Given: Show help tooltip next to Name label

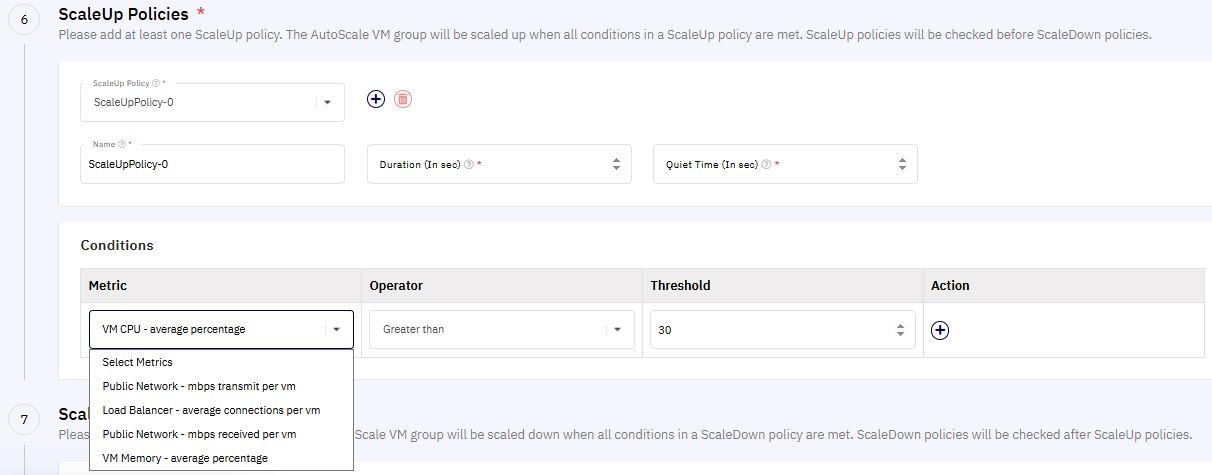Looking at the screenshot, I should [122, 144].
